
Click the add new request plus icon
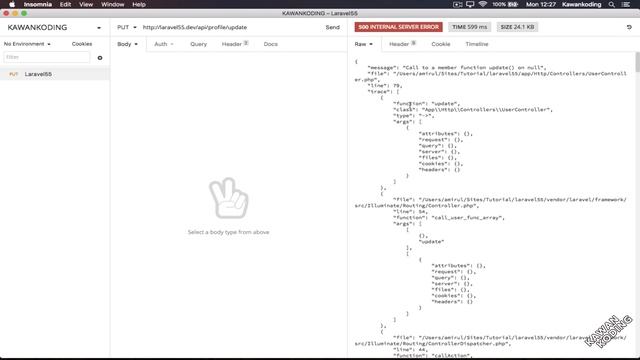(x=100, y=58)
